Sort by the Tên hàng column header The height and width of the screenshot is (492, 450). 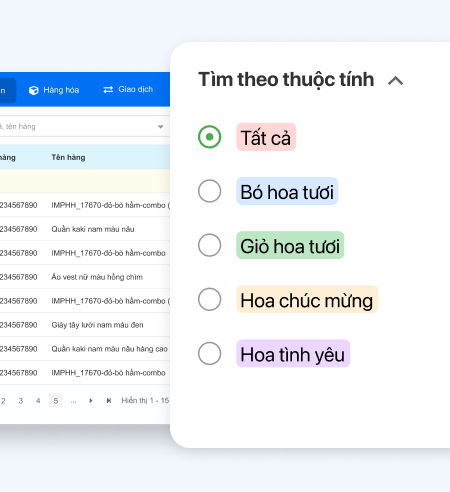68,157
